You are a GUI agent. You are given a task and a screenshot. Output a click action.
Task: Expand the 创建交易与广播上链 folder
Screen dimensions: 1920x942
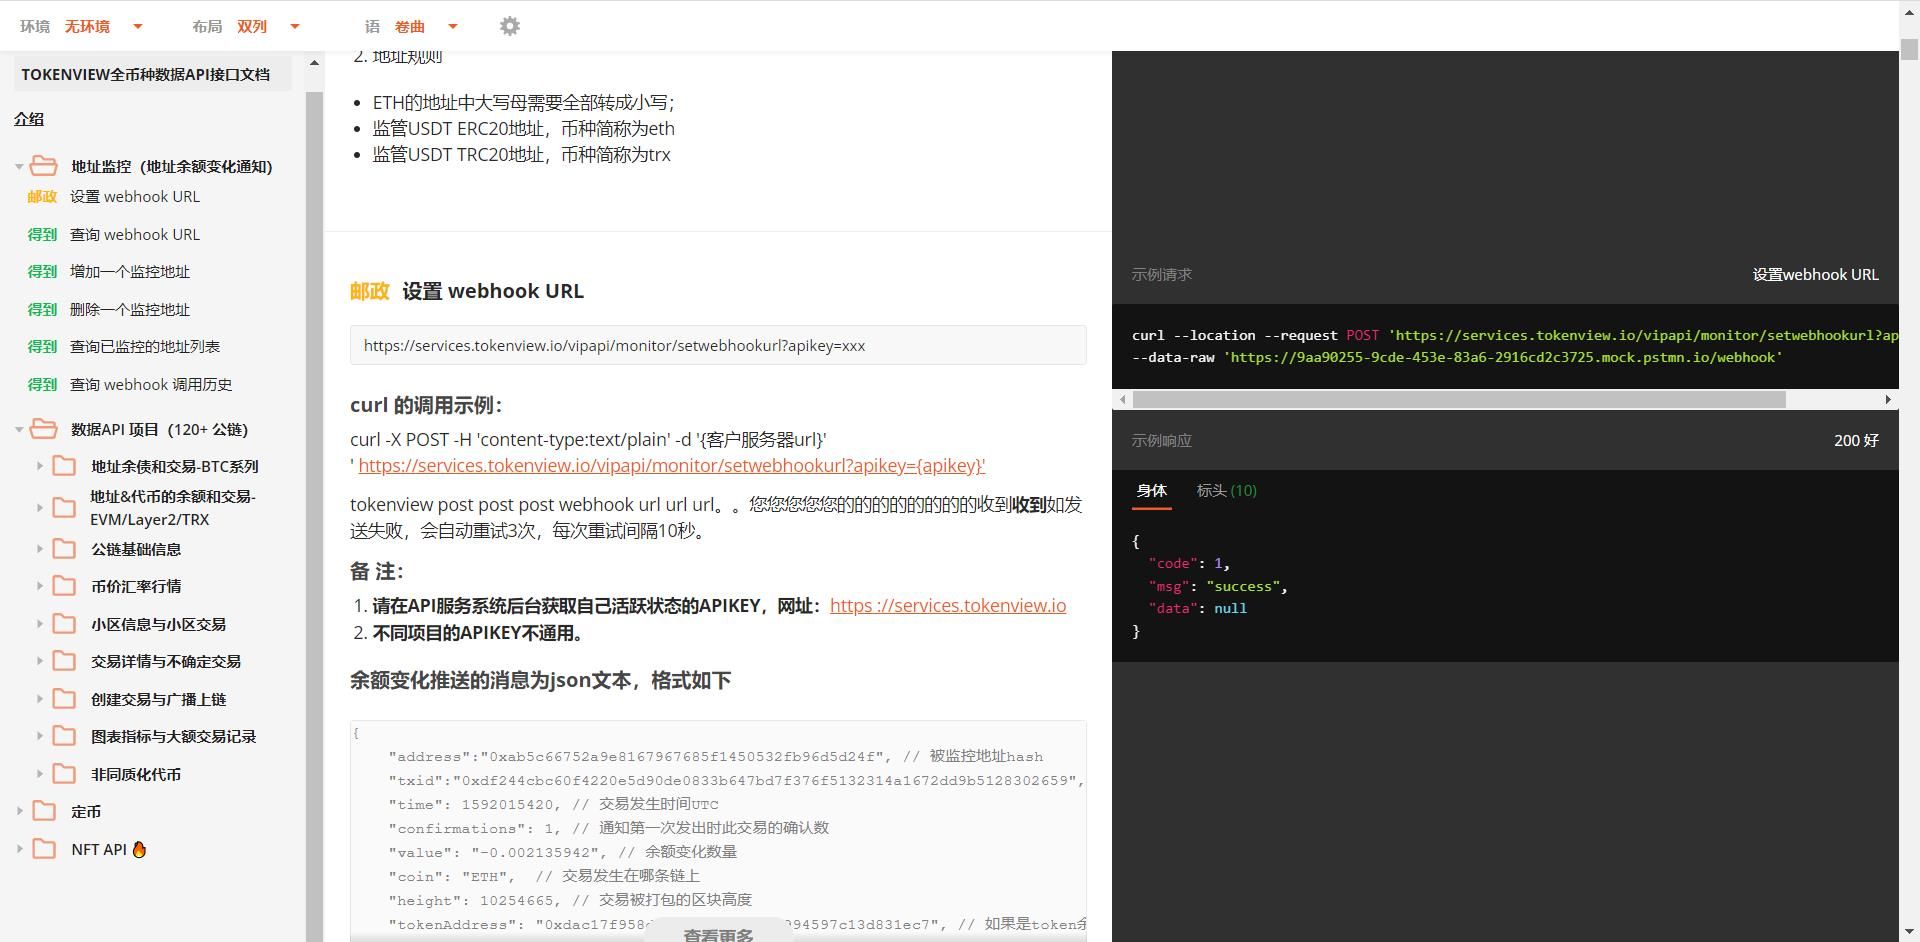pos(39,699)
